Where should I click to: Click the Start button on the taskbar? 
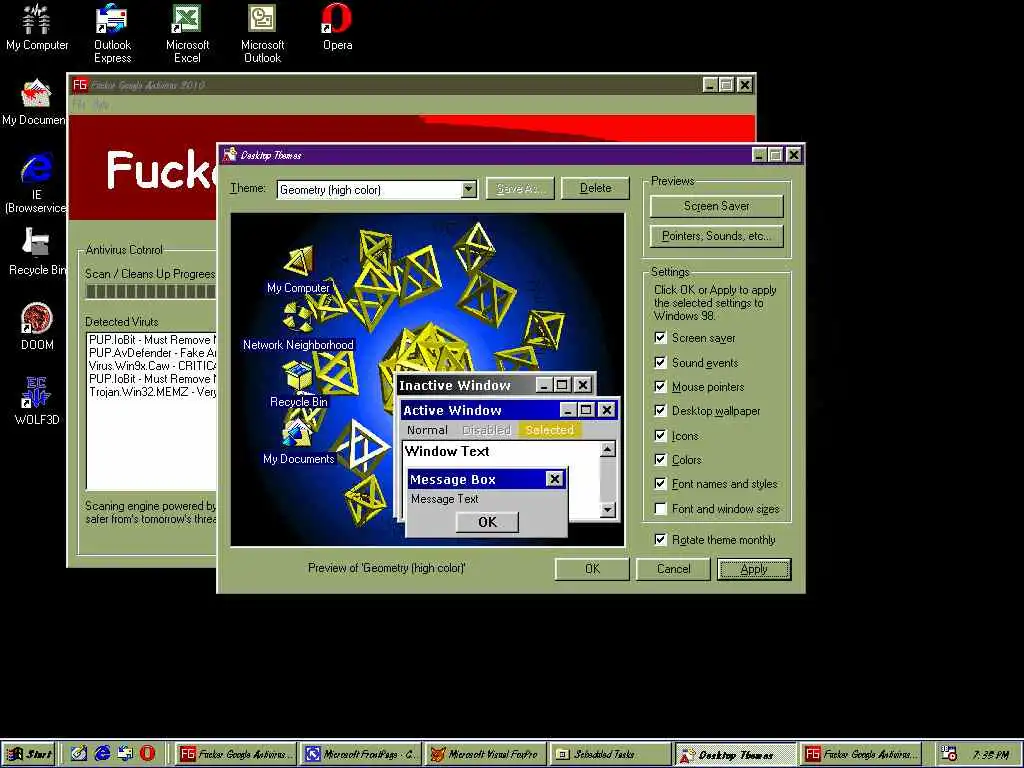[x=28, y=754]
